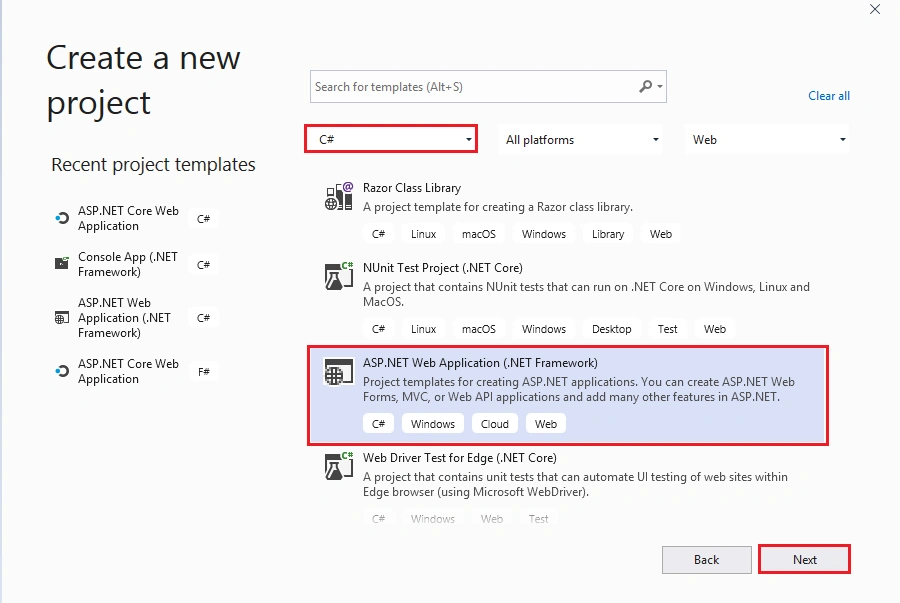Click the Clear all link
The image size is (900, 603).
tap(829, 96)
